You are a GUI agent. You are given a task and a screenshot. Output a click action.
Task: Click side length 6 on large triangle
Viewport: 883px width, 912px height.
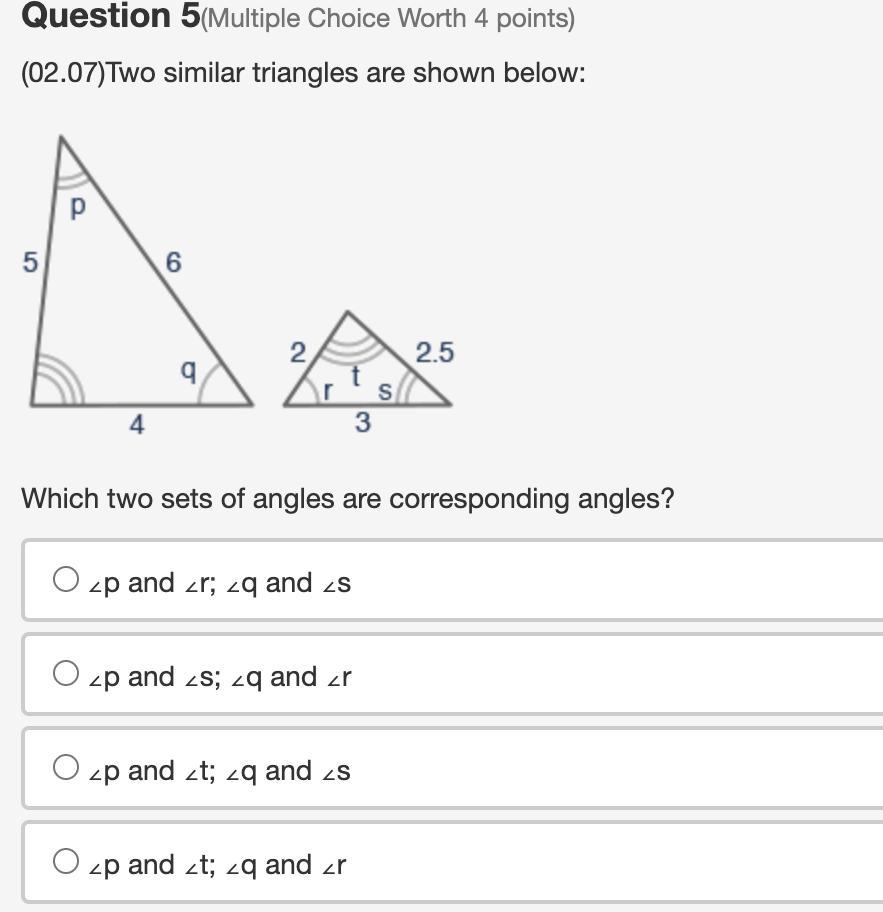tap(173, 262)
